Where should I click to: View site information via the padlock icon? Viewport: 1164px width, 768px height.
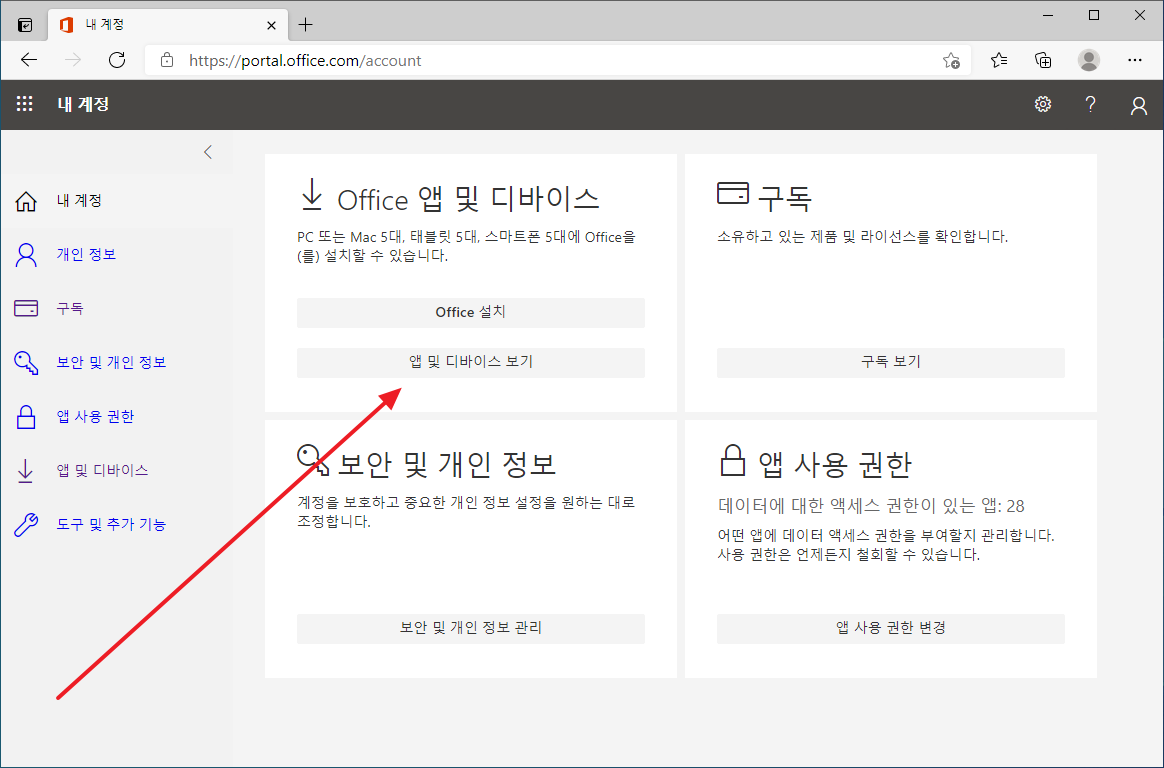click(x=167, y=60)
